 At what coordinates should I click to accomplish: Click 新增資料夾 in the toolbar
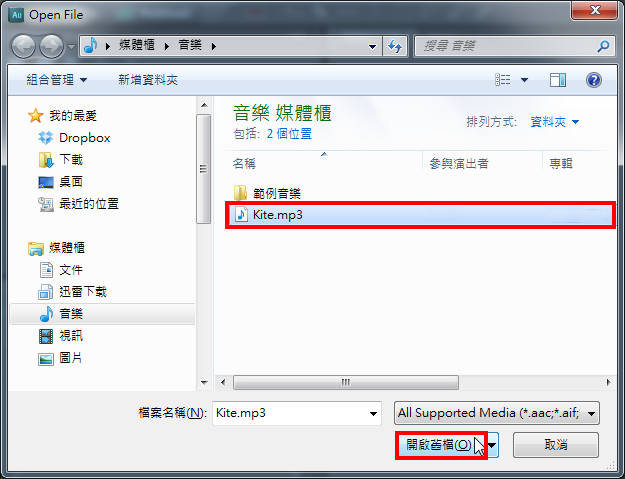[147, 80]
